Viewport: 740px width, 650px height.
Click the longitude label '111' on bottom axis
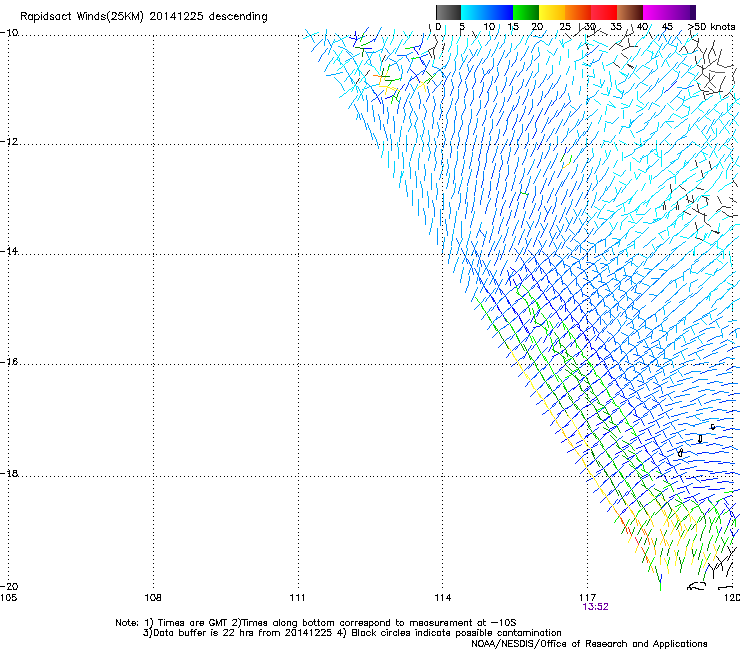pos(297,598)
